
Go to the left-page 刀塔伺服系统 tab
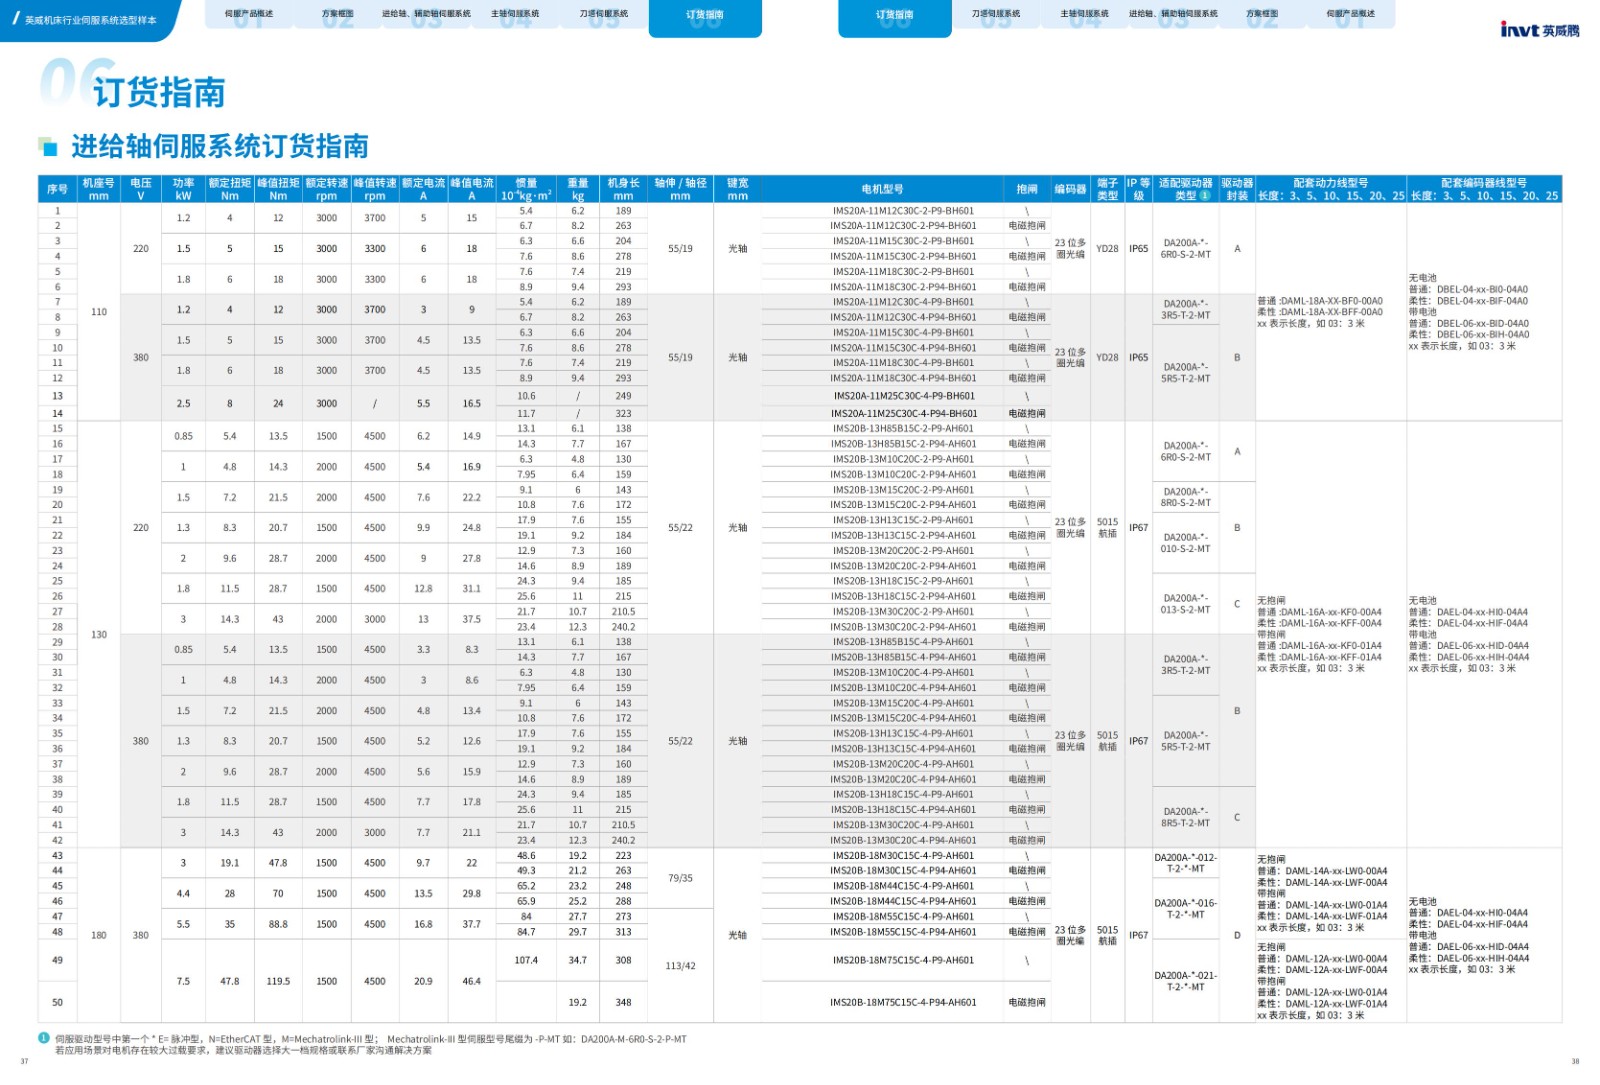point(604,15)
